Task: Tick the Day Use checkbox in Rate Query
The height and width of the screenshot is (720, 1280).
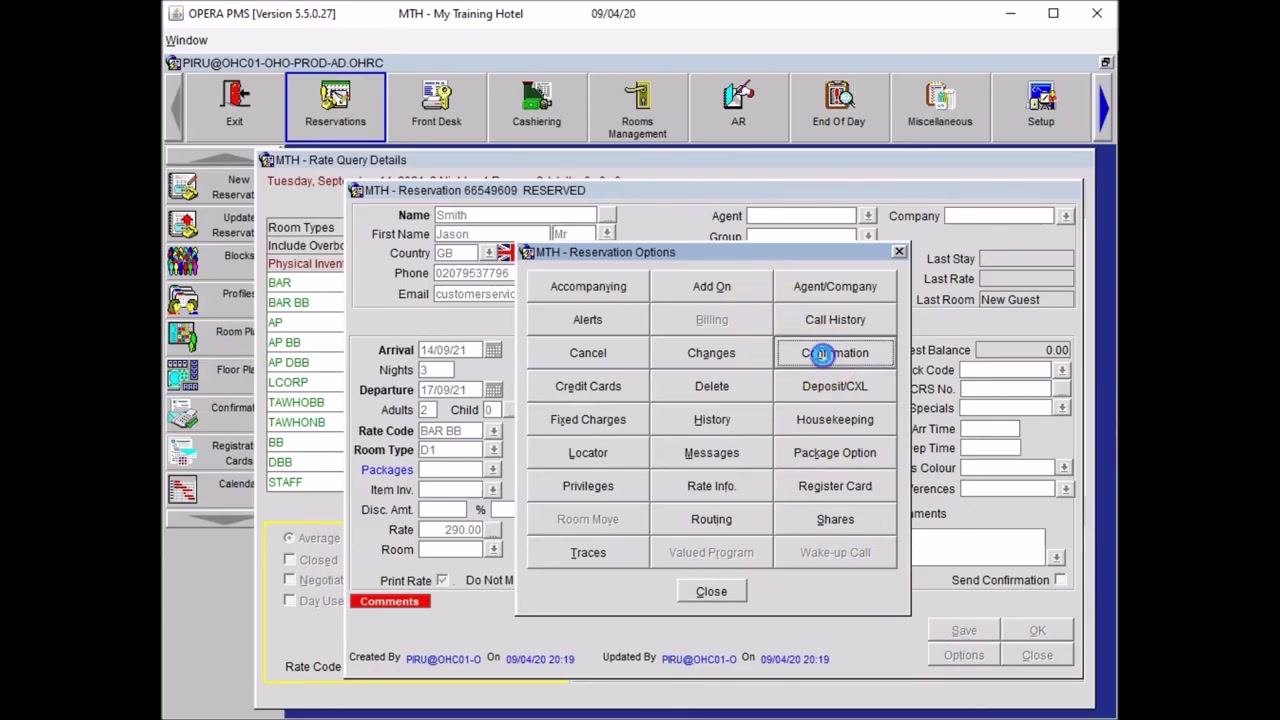Action: [x=290, y=600]
